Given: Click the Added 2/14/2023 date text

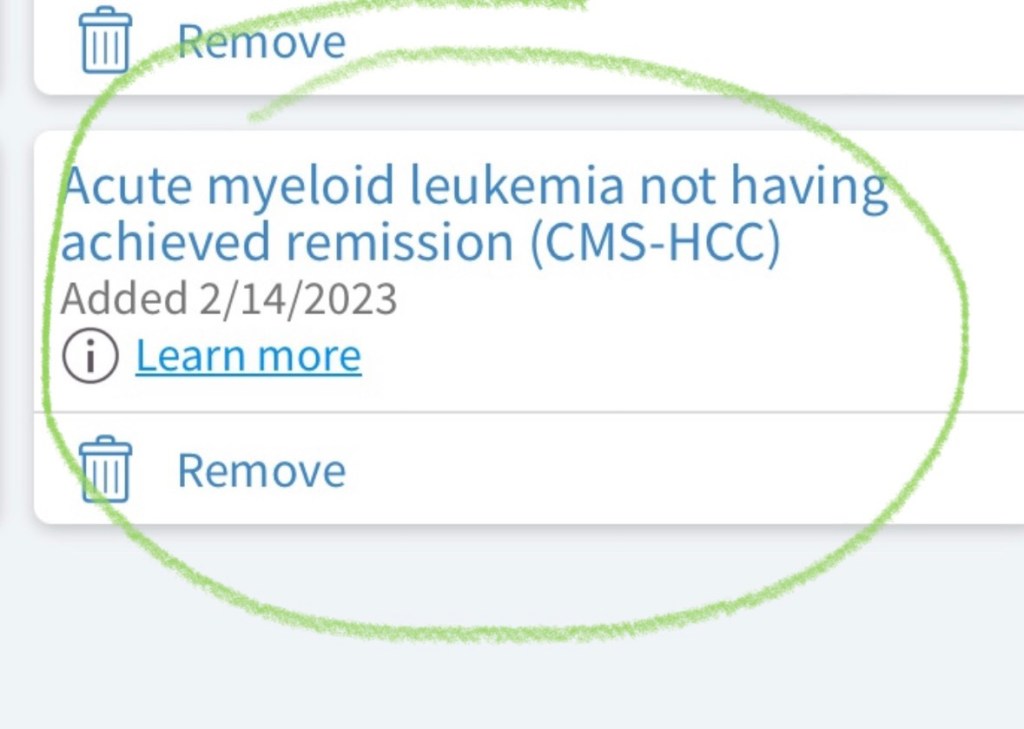Looking at the screenshot, I should coord(229,298).
